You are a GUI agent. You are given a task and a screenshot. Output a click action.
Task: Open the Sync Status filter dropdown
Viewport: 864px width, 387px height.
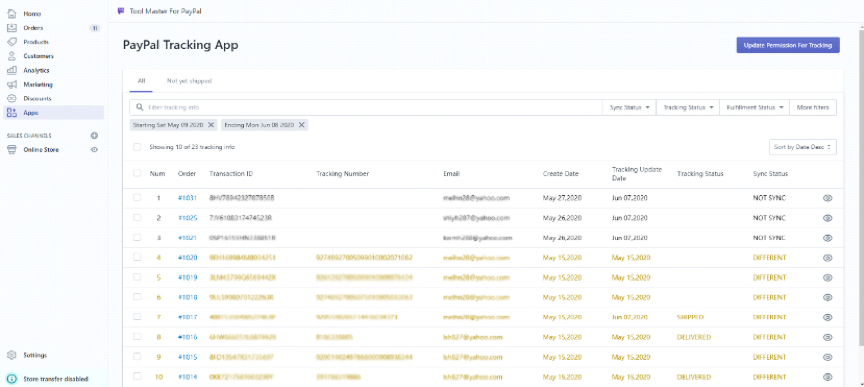point(629,108)
